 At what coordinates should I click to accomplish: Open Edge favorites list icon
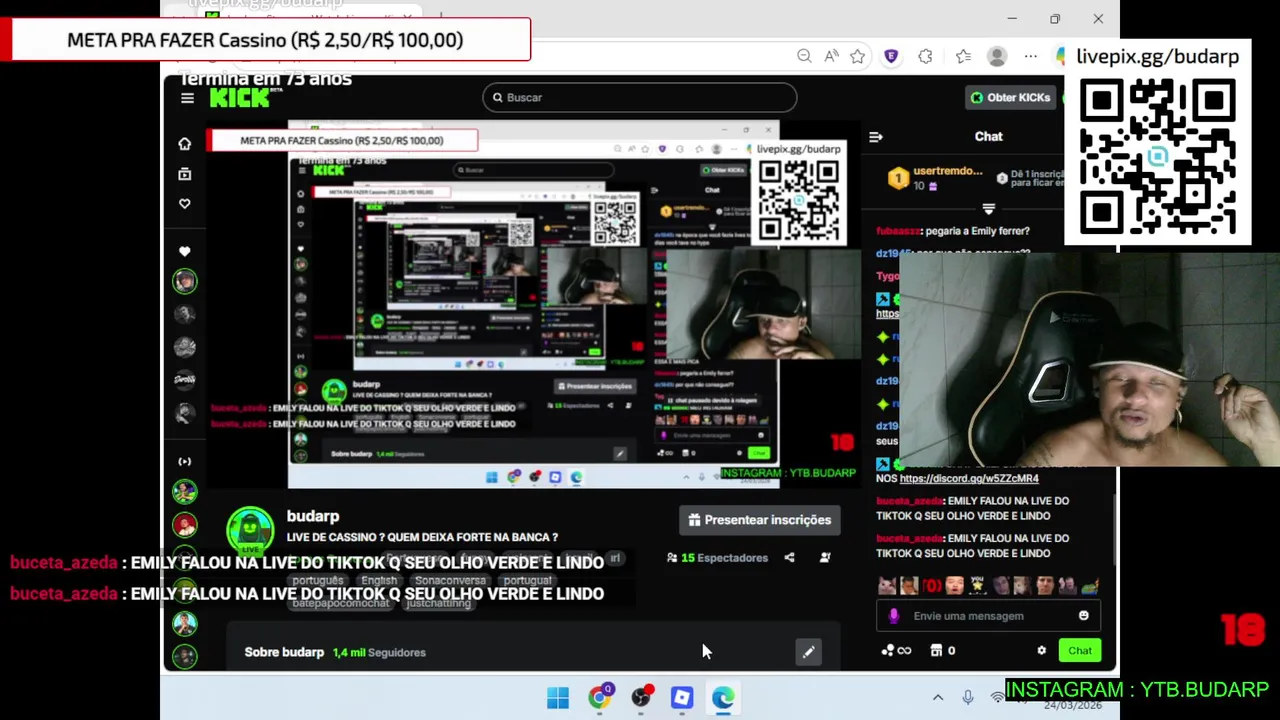[x=963, y=57]
